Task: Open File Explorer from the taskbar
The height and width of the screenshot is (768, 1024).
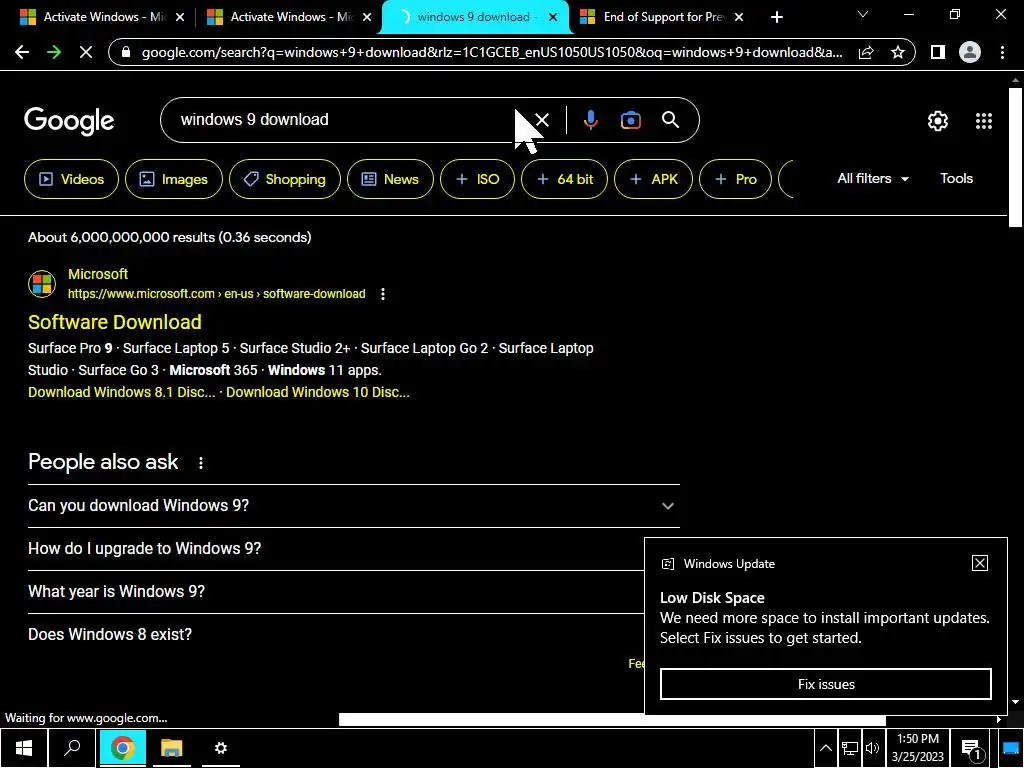Action: [x=171, y=748]
